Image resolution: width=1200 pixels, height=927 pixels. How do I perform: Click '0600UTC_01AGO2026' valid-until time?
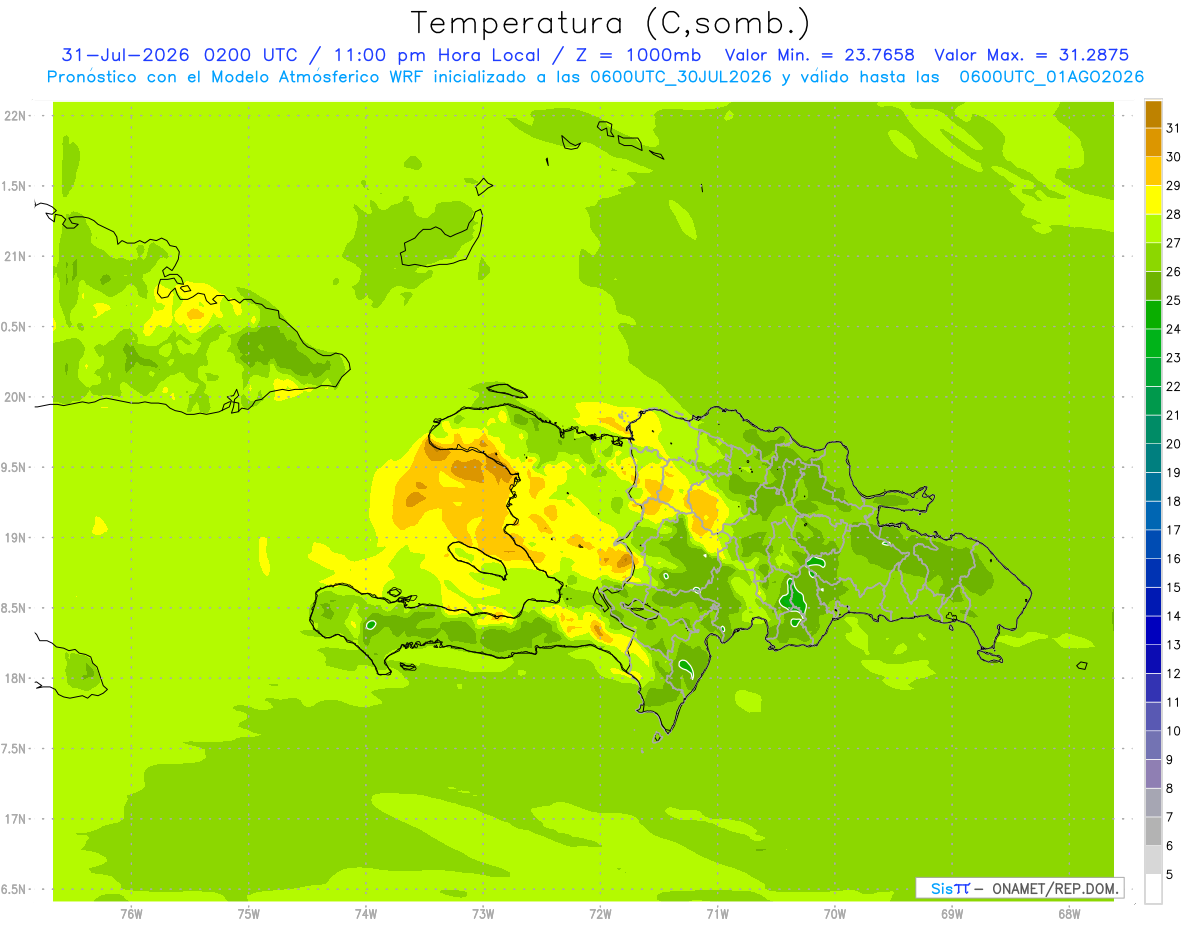coord(1051,77)
